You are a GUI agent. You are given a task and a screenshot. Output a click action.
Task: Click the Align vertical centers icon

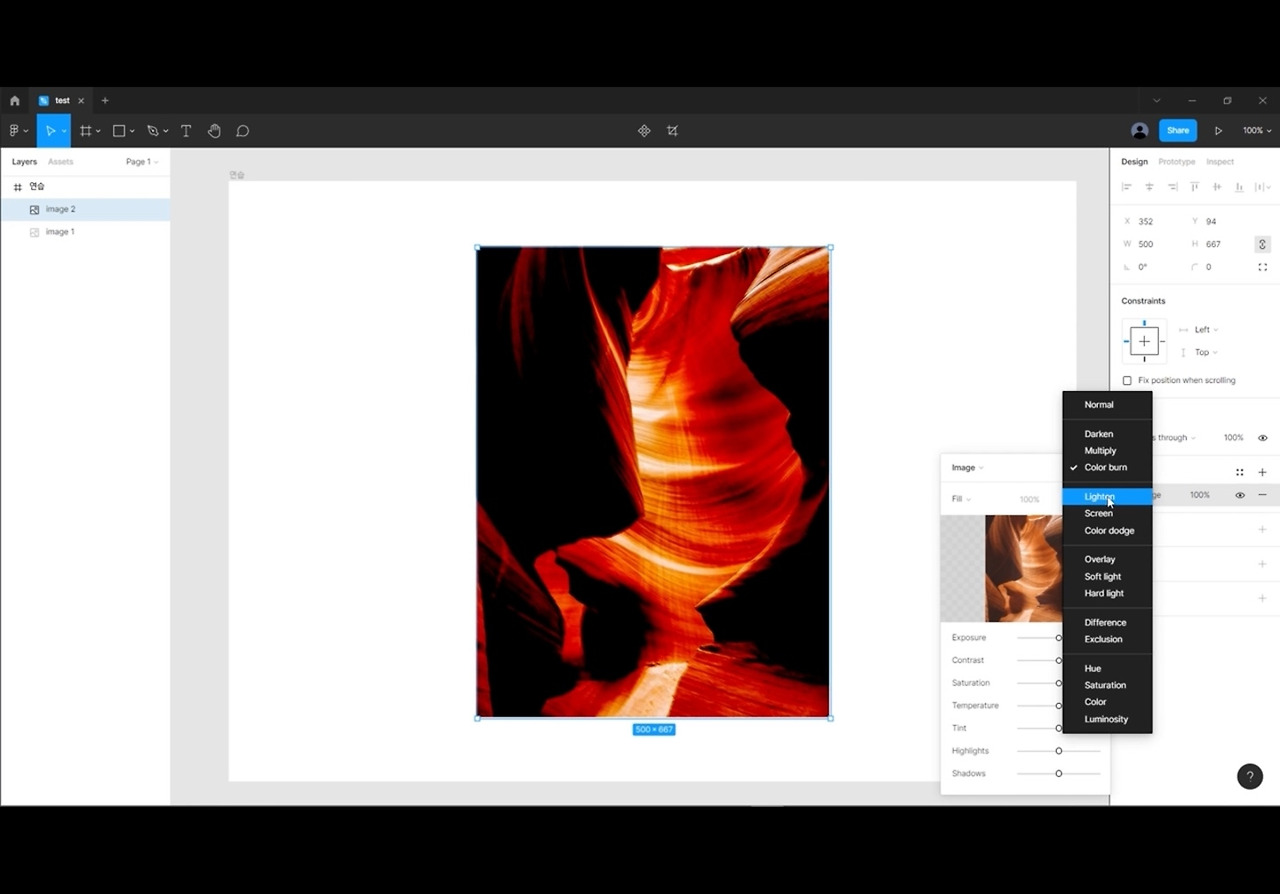pyautogui.click(x=1217, y=187)
